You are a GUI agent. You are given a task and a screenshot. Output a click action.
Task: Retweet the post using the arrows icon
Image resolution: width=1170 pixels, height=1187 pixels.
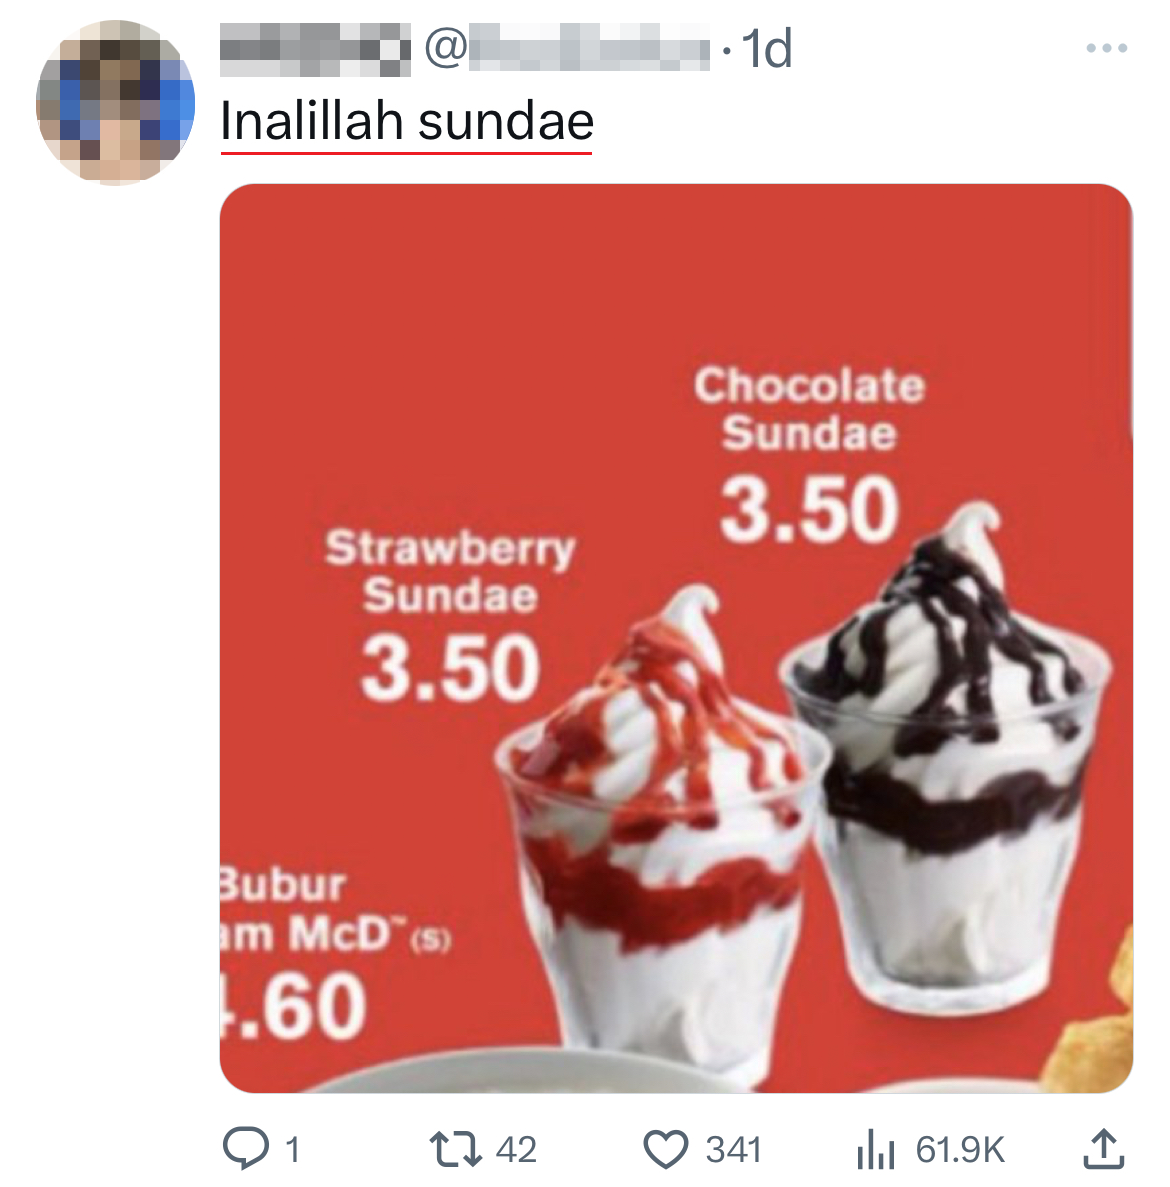click(x=457, y=1149)
